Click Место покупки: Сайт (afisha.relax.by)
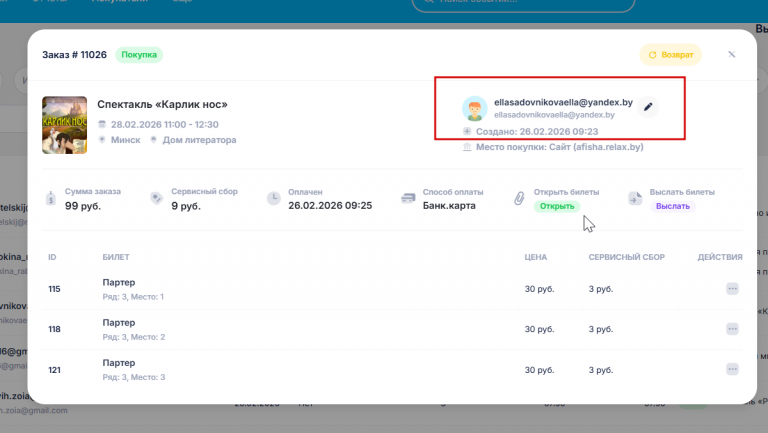Viewport: 768px width, 433px height. coord(559,147)
